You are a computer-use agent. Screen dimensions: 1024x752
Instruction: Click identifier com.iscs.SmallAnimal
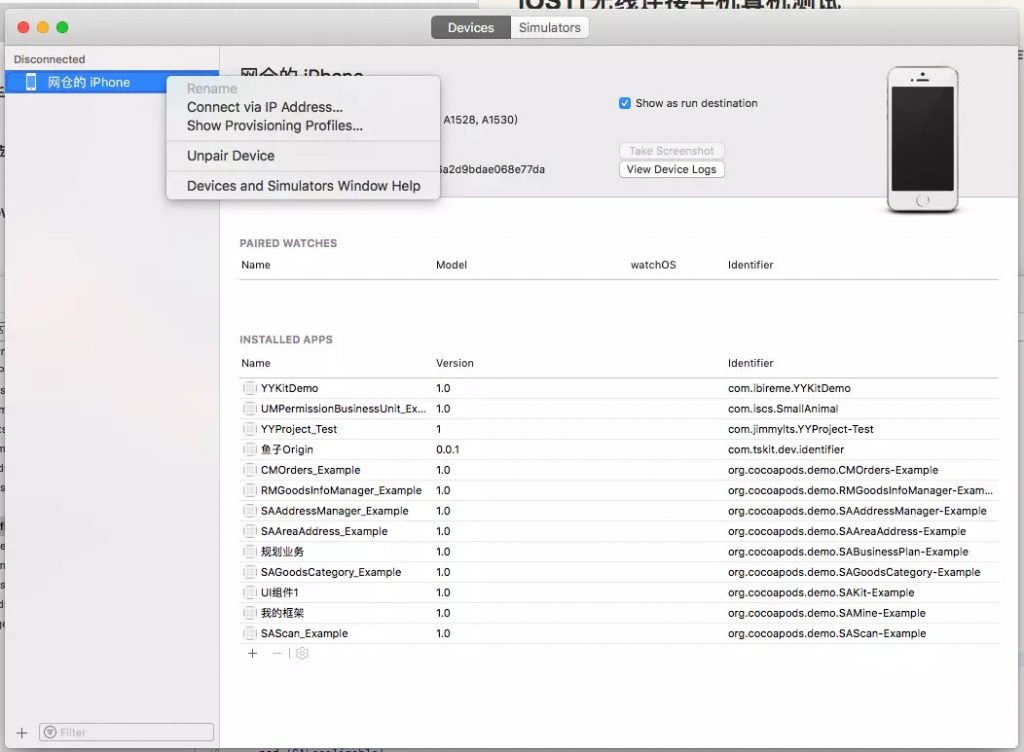click(783, 409)
